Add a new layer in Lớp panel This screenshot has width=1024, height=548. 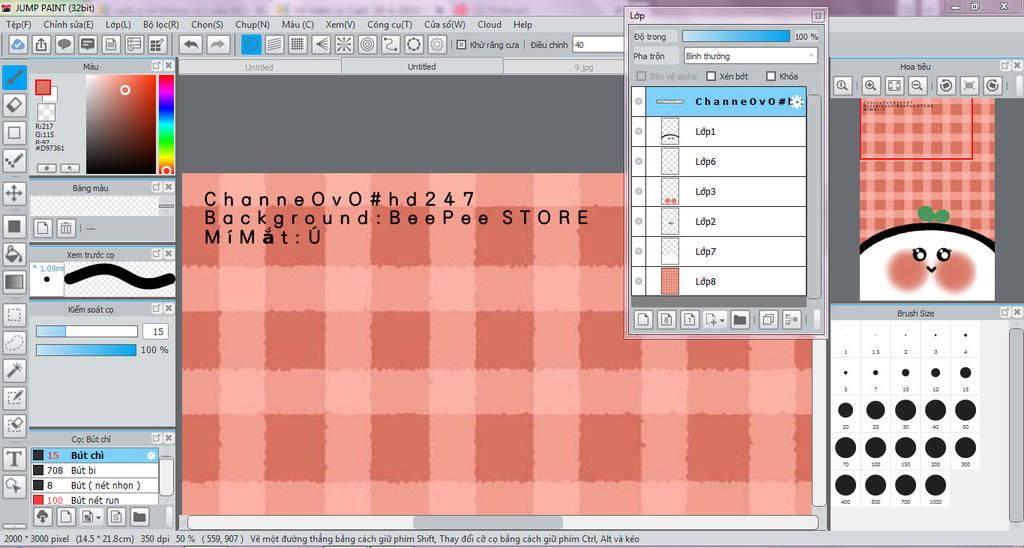coord(644,320)
